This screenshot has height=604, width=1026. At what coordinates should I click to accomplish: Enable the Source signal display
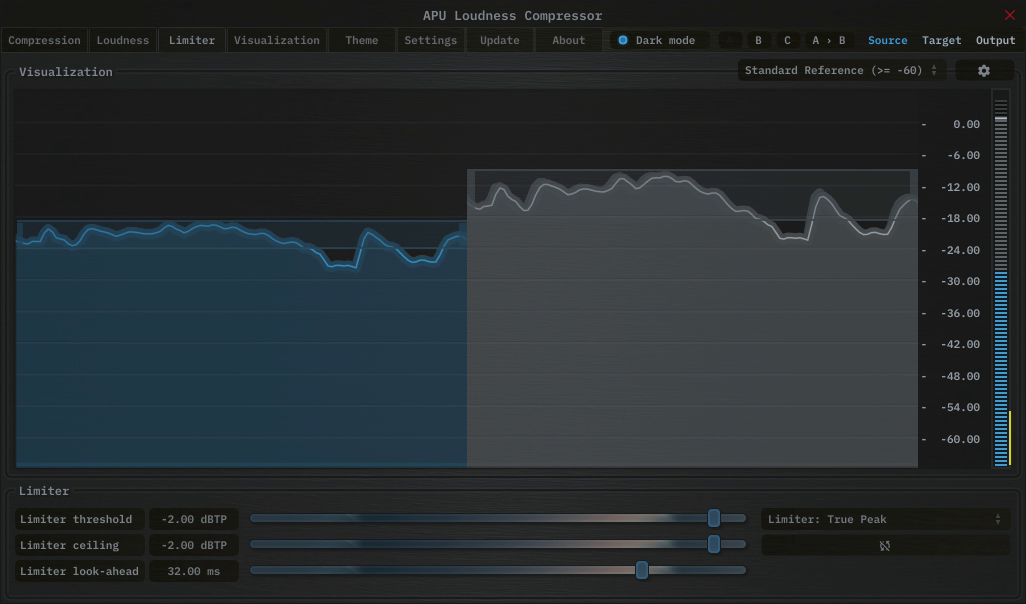pyautogui.click(x=887, y=40)
